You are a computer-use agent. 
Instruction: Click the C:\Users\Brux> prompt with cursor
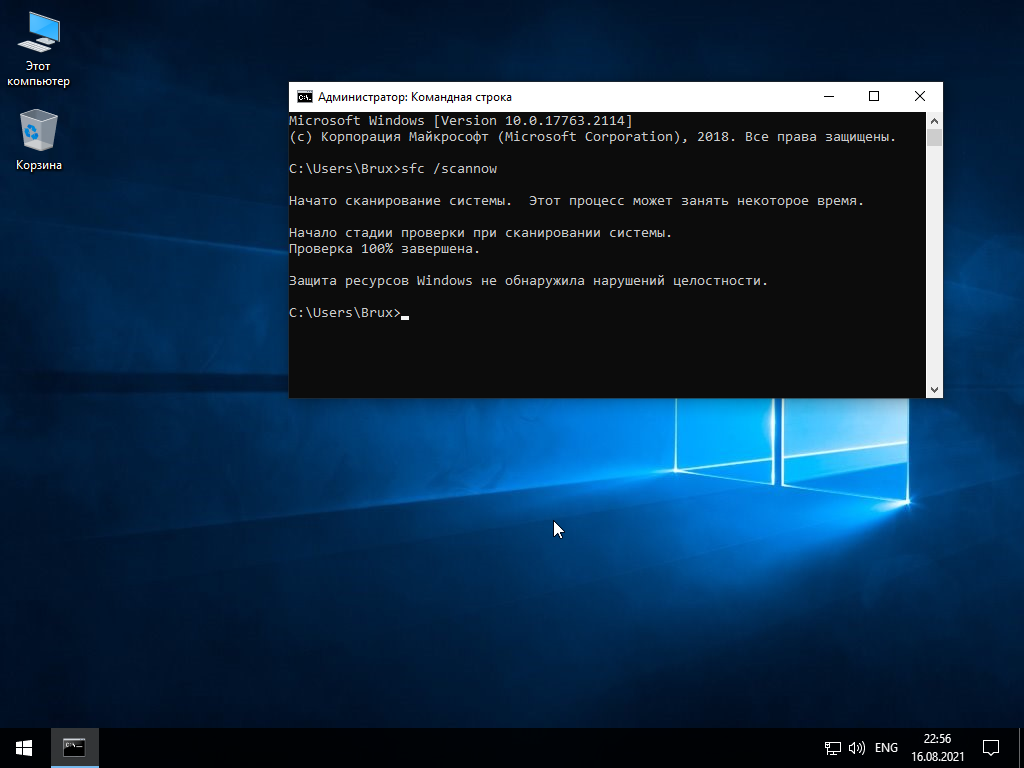click(x=344, y=313)
